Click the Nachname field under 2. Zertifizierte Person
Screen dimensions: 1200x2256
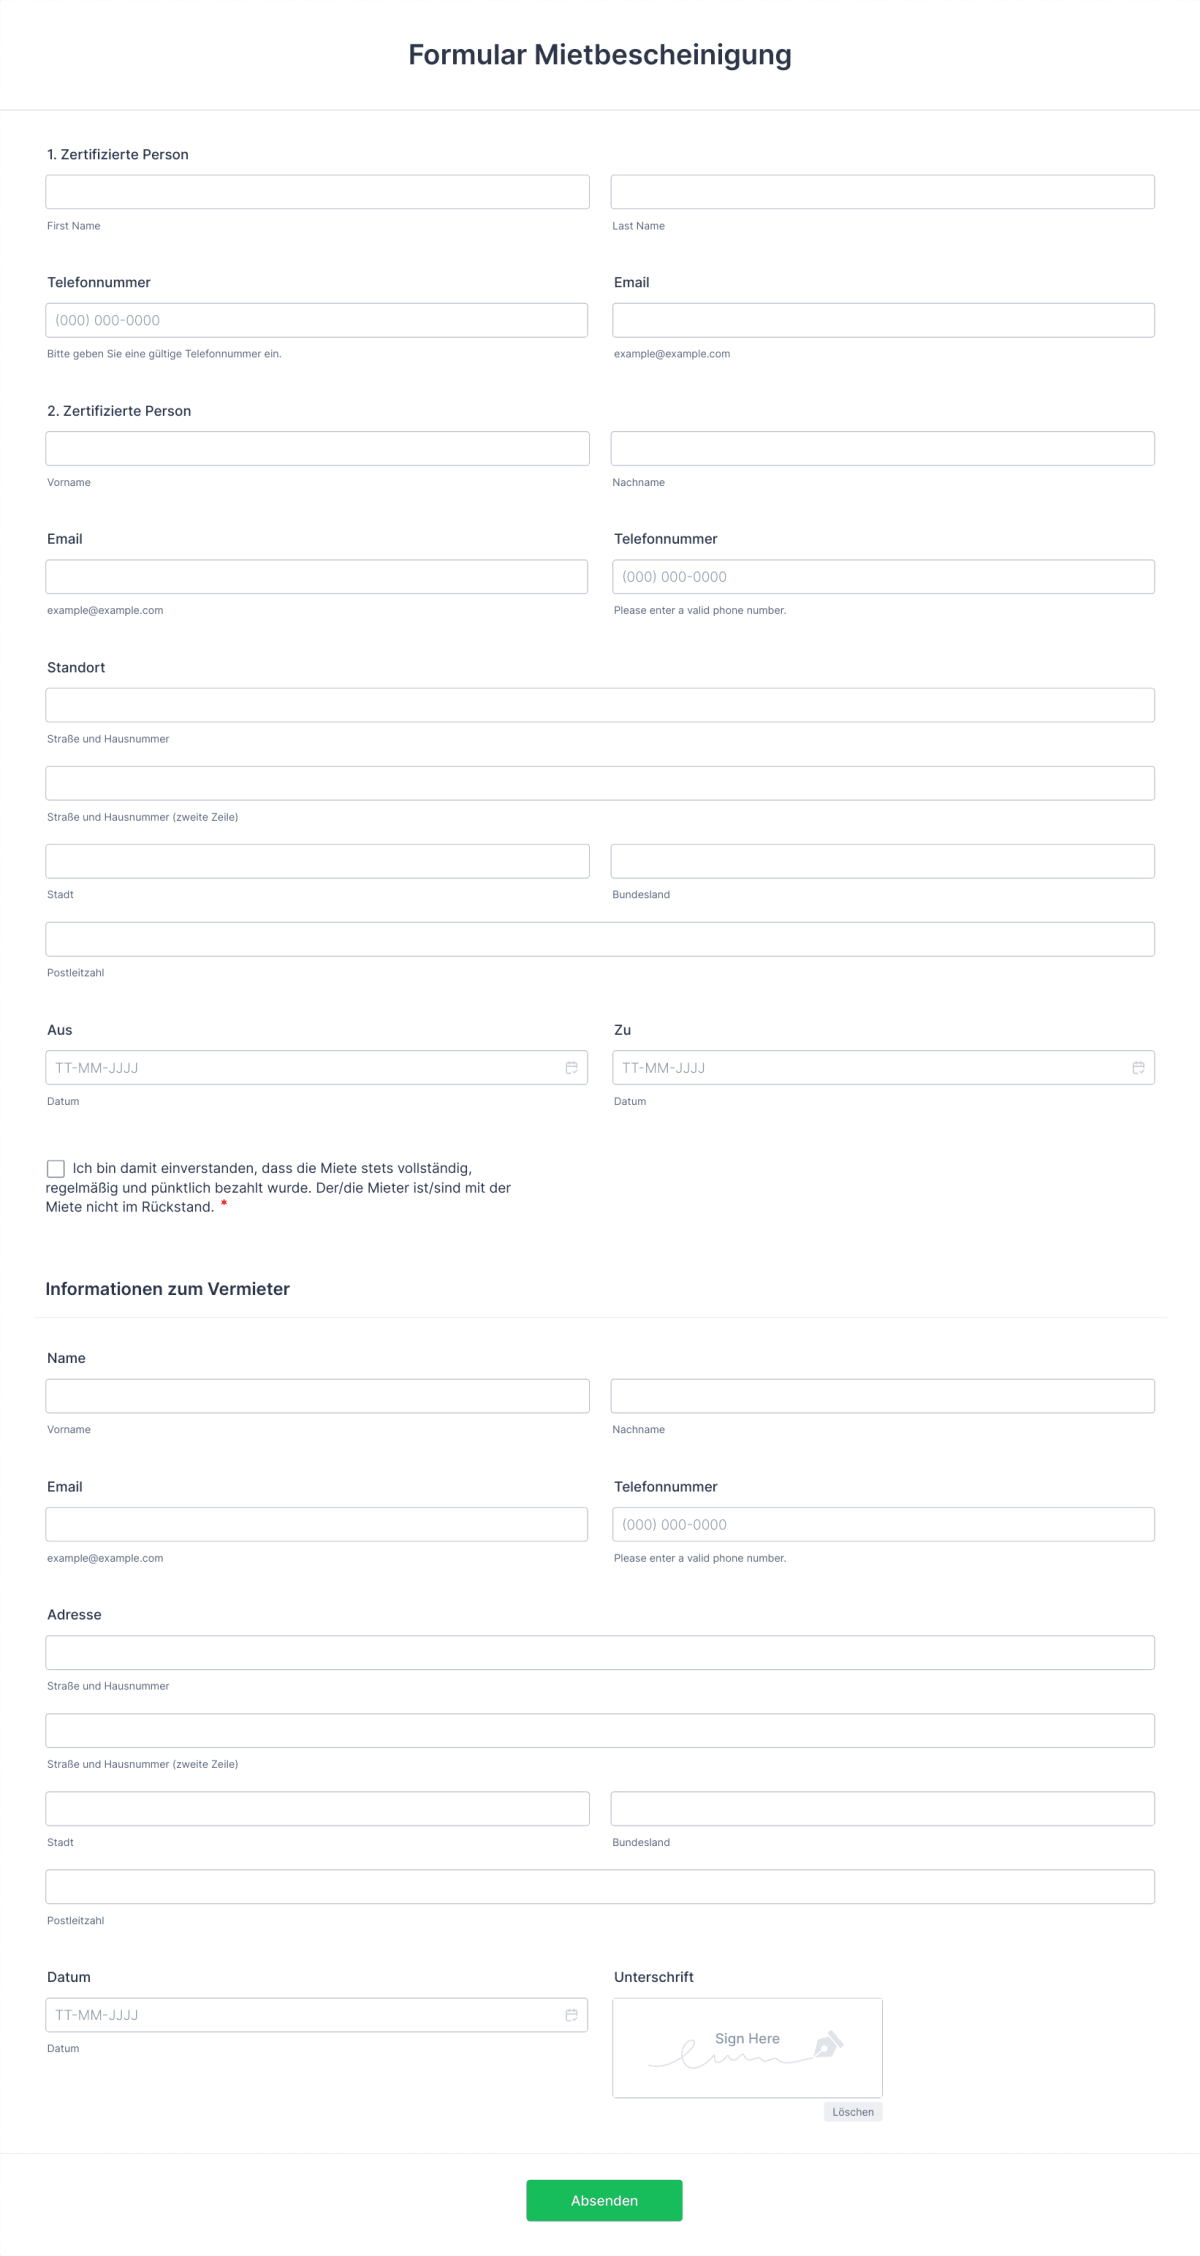click(883, 448)
